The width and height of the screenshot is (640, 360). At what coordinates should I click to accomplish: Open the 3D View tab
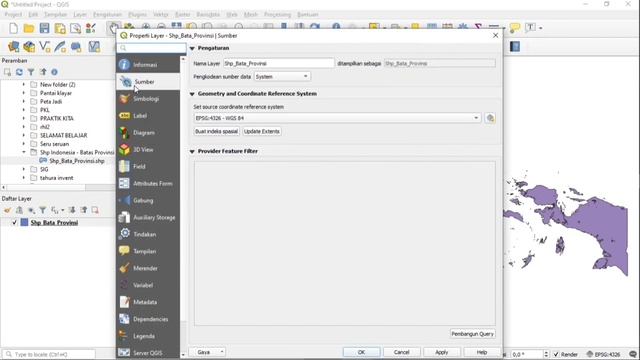tap(148, 150)
